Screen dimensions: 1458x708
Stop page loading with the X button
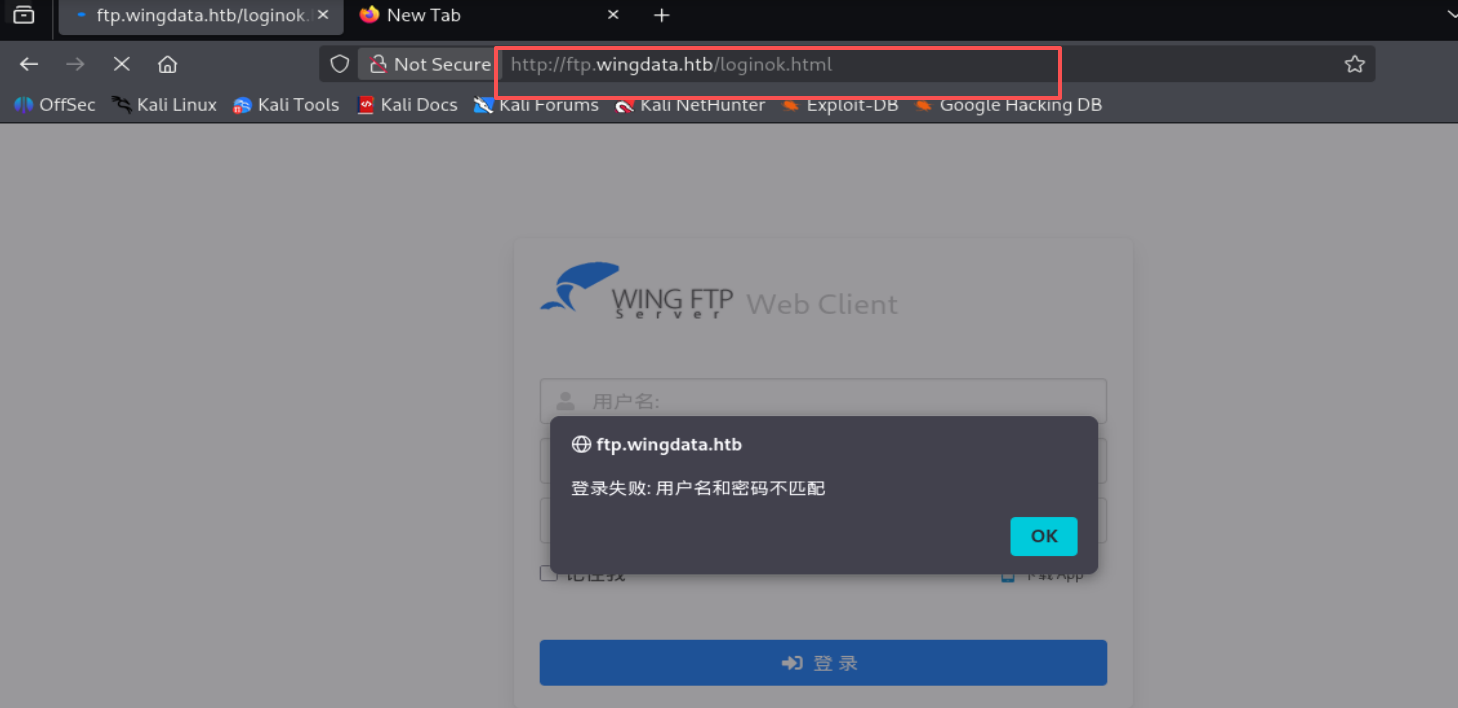click(122, 64)
